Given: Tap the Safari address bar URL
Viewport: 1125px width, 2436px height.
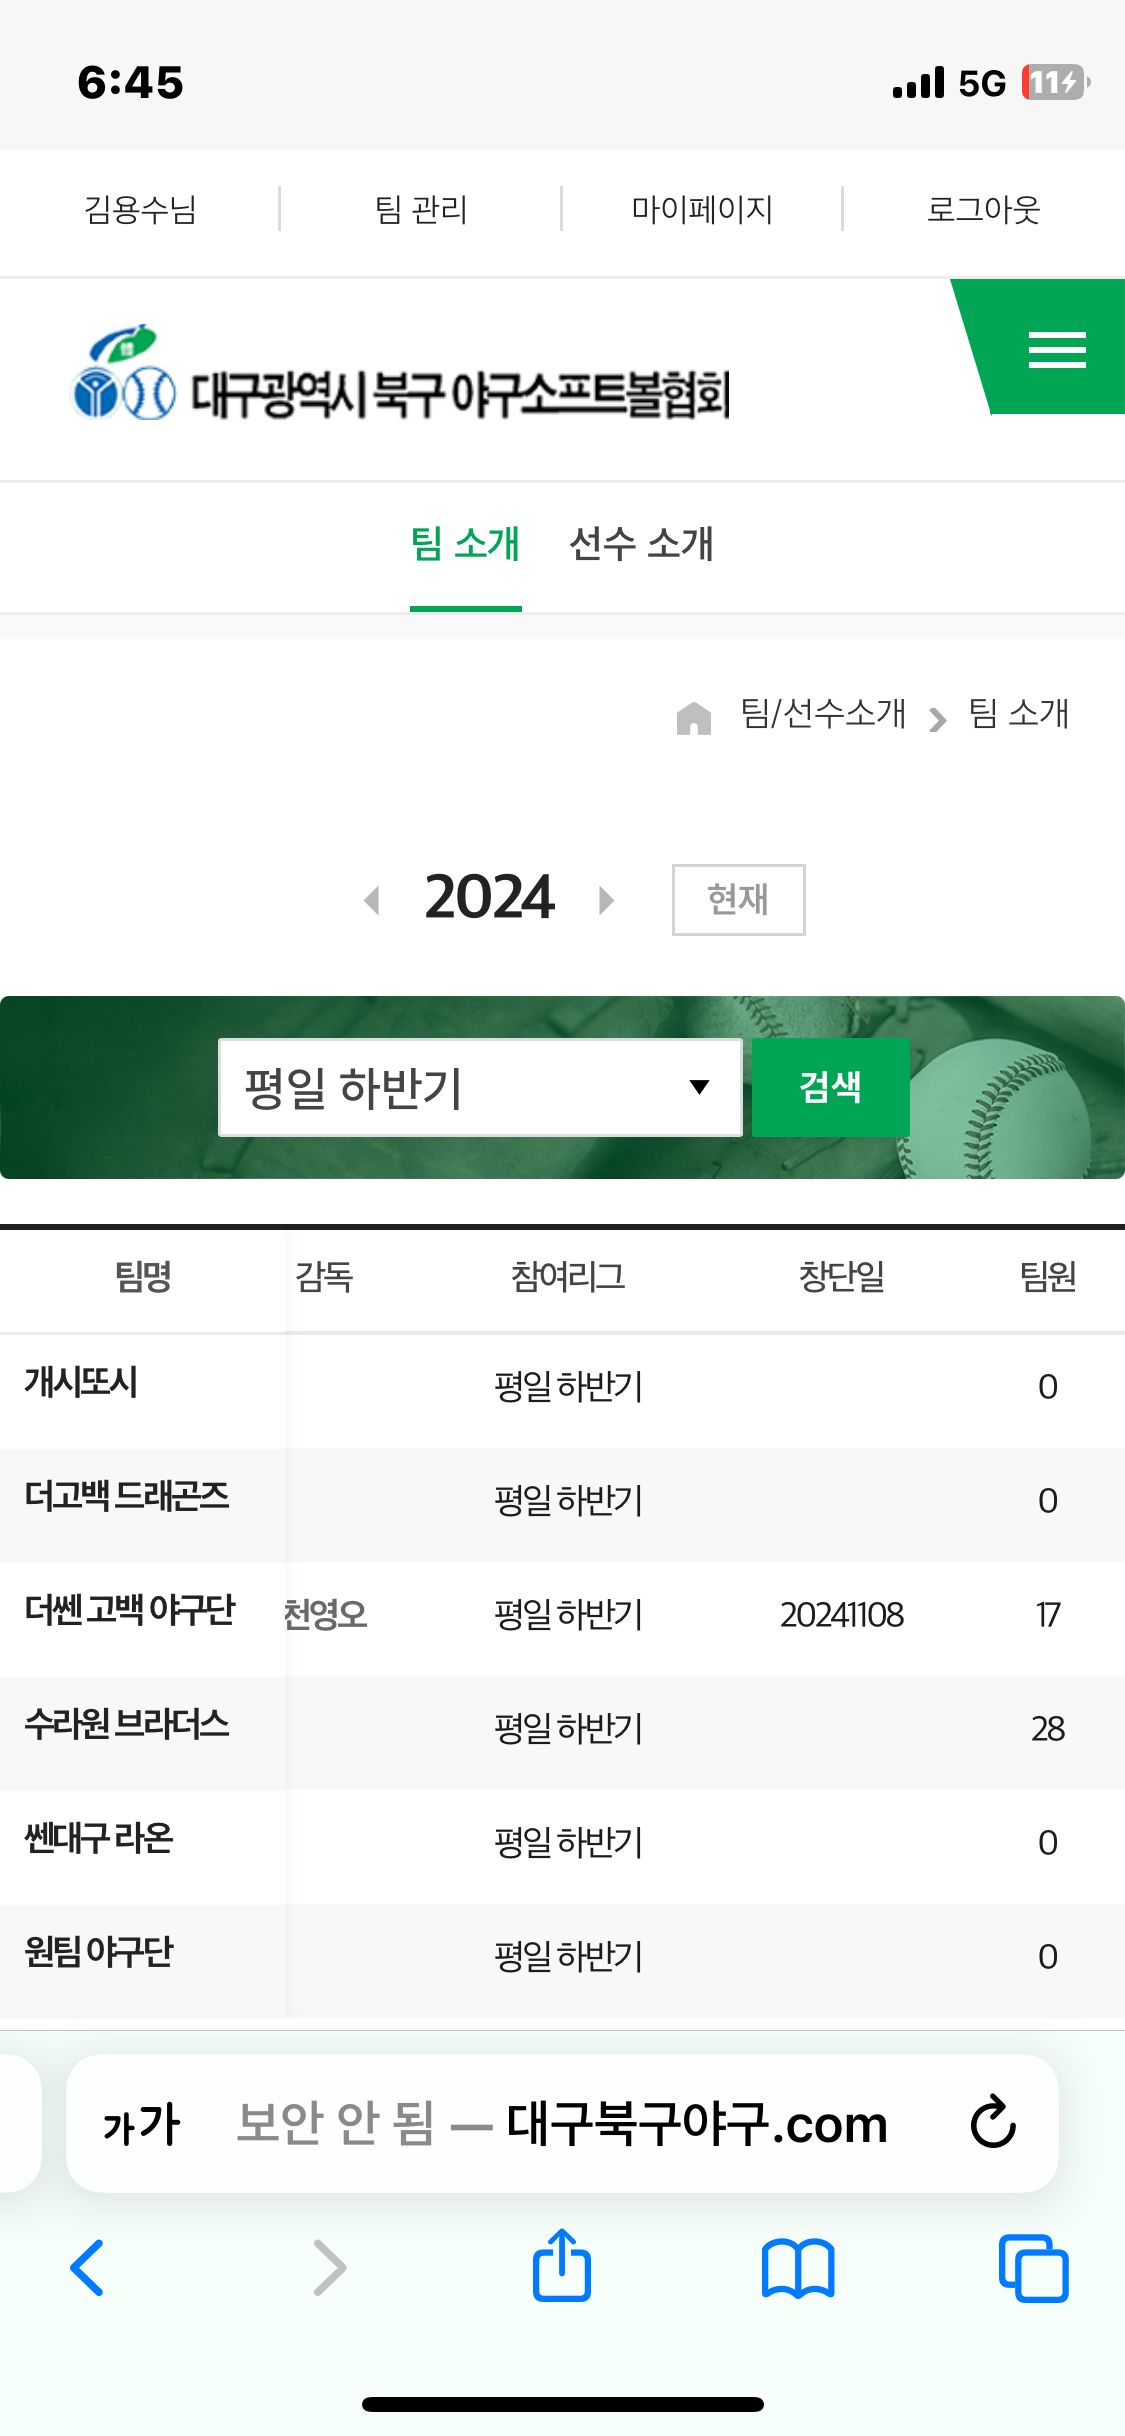Looking at the screenshot, I should (x=562, y=2123).
